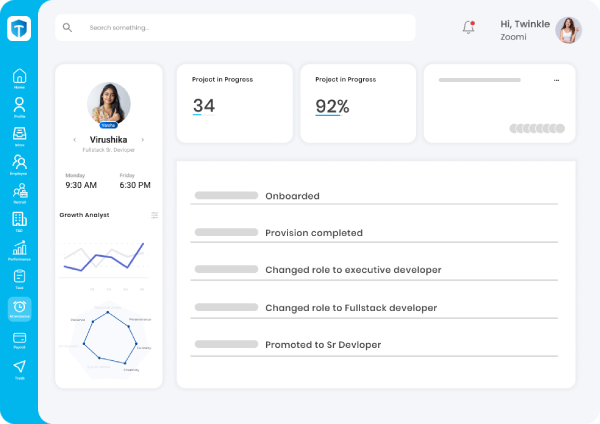Open Twinkle's profile avatar
The image size is (600, 424).
tap(568, 30)
